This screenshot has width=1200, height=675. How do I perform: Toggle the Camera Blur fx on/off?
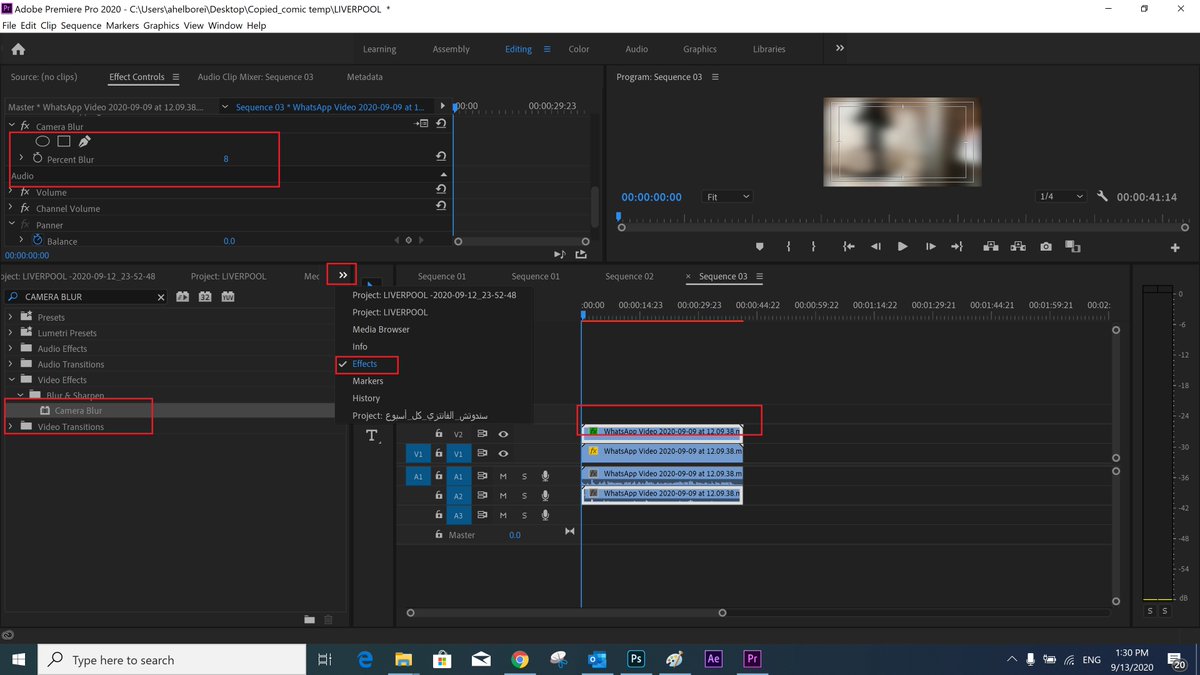point(24,127)
